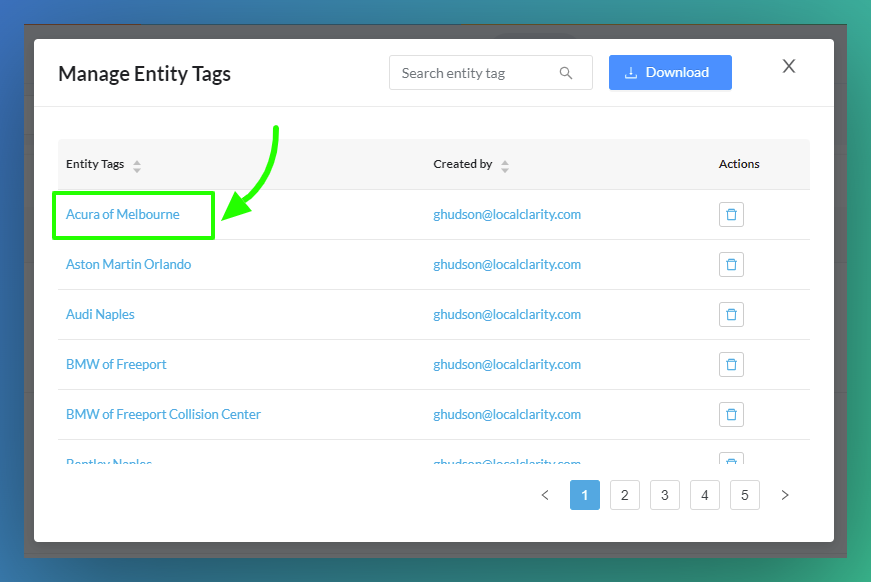Click creator email for Audi Naples
This screenshot has height=582, width=871.
(507, 314)
